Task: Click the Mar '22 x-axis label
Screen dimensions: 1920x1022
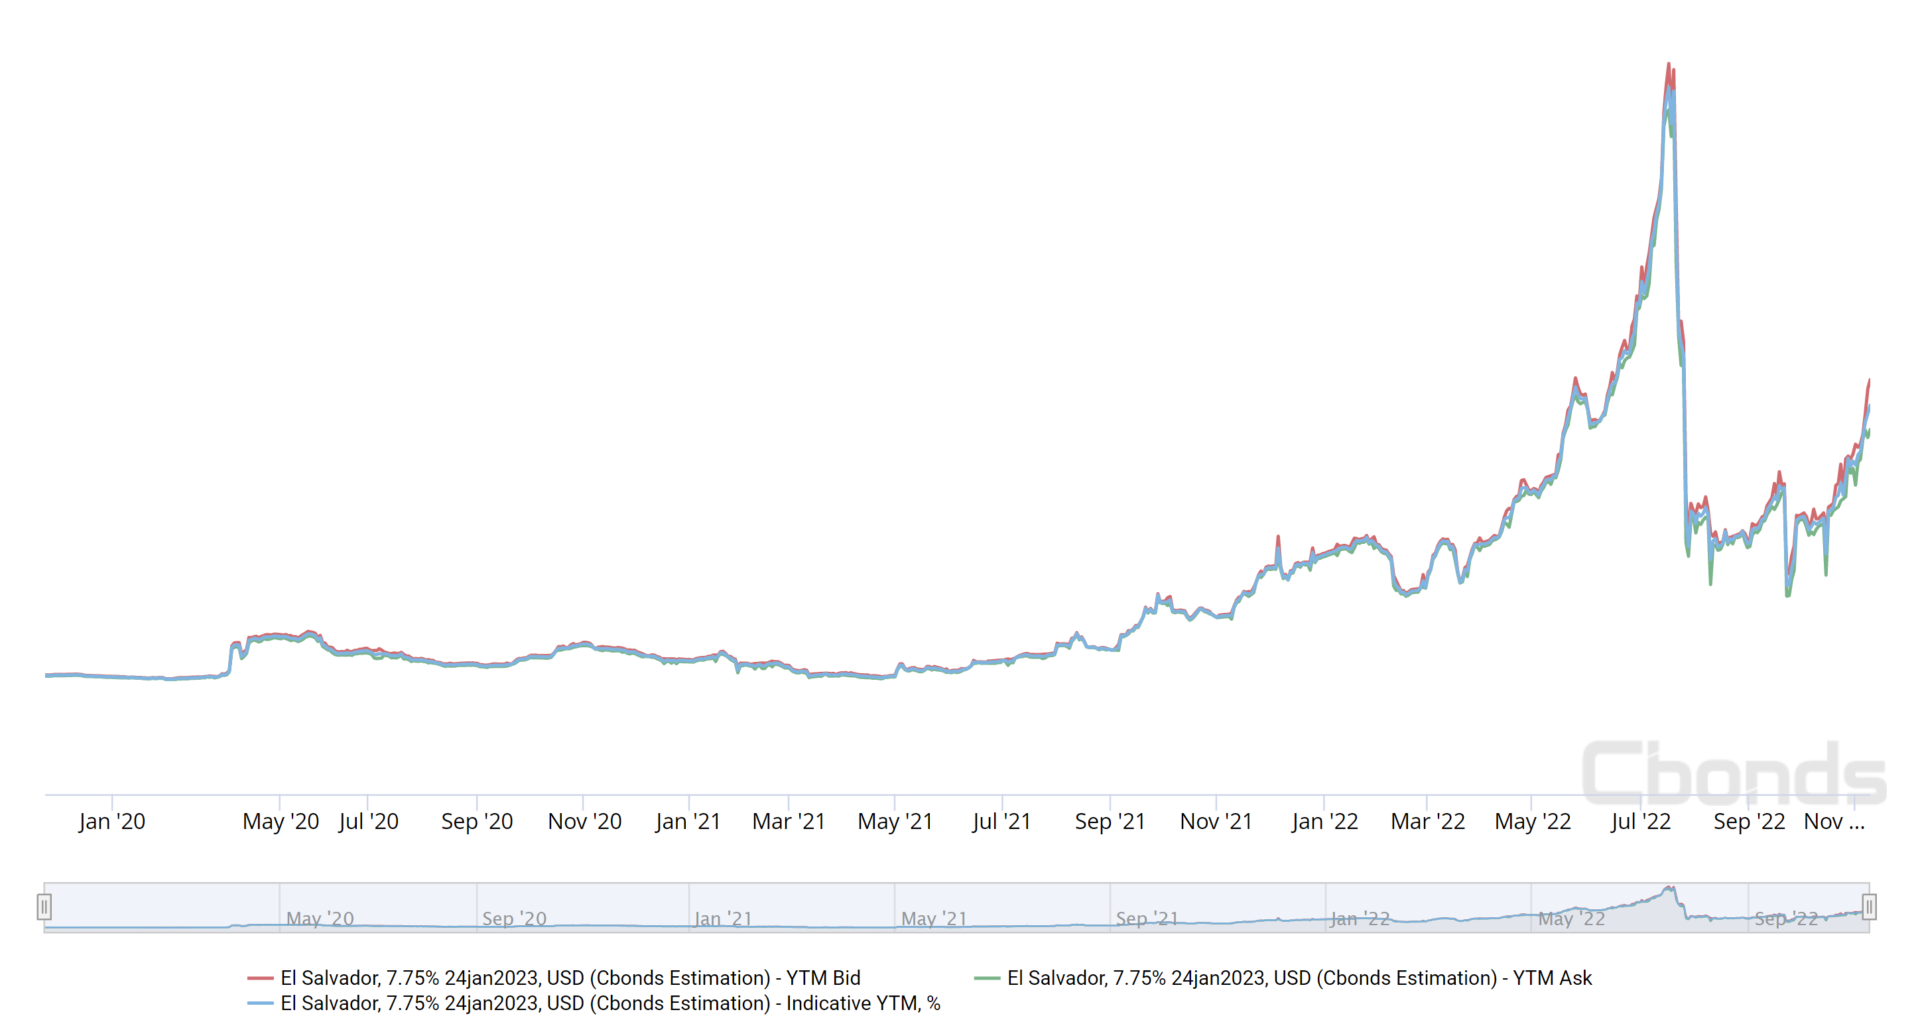Action: (x=1428, y=822)
